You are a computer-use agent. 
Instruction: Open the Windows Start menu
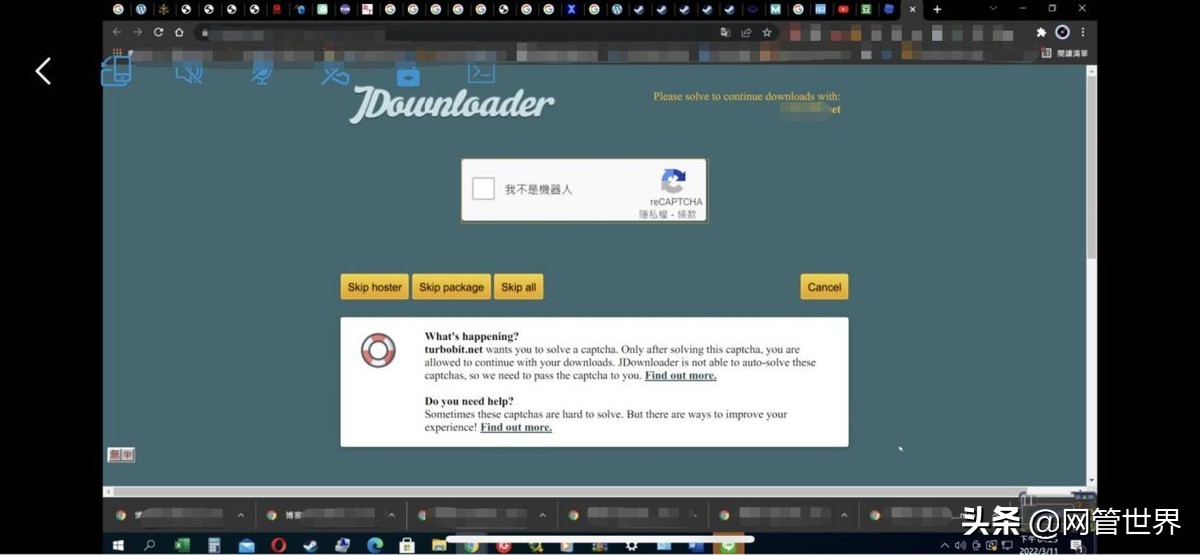tap(117, 545)
